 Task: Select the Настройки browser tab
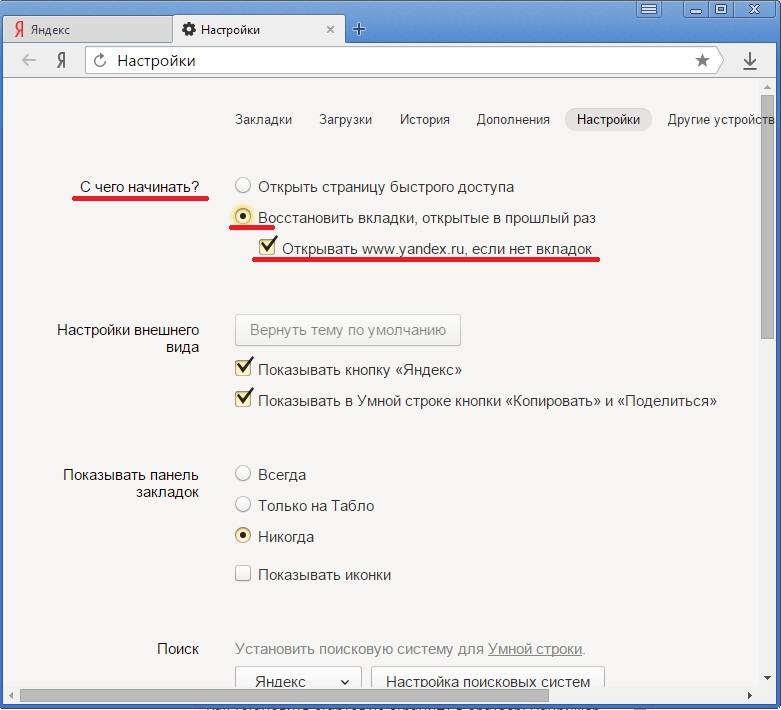tap(259, 29)
